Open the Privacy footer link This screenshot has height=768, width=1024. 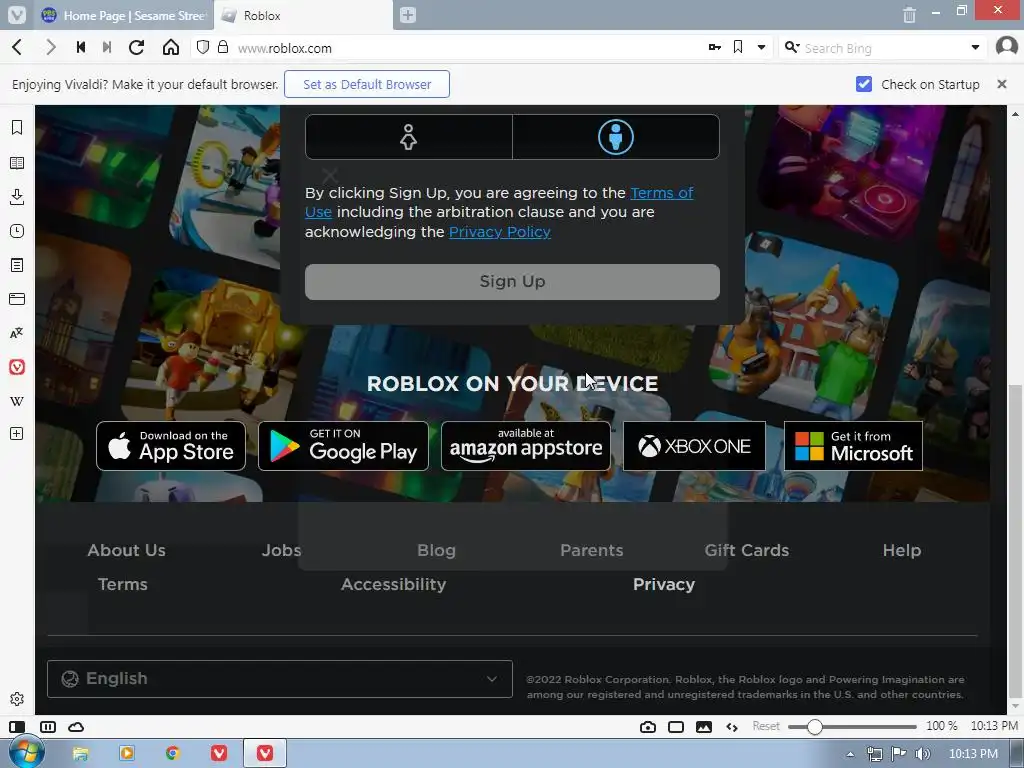coord(664,584)
